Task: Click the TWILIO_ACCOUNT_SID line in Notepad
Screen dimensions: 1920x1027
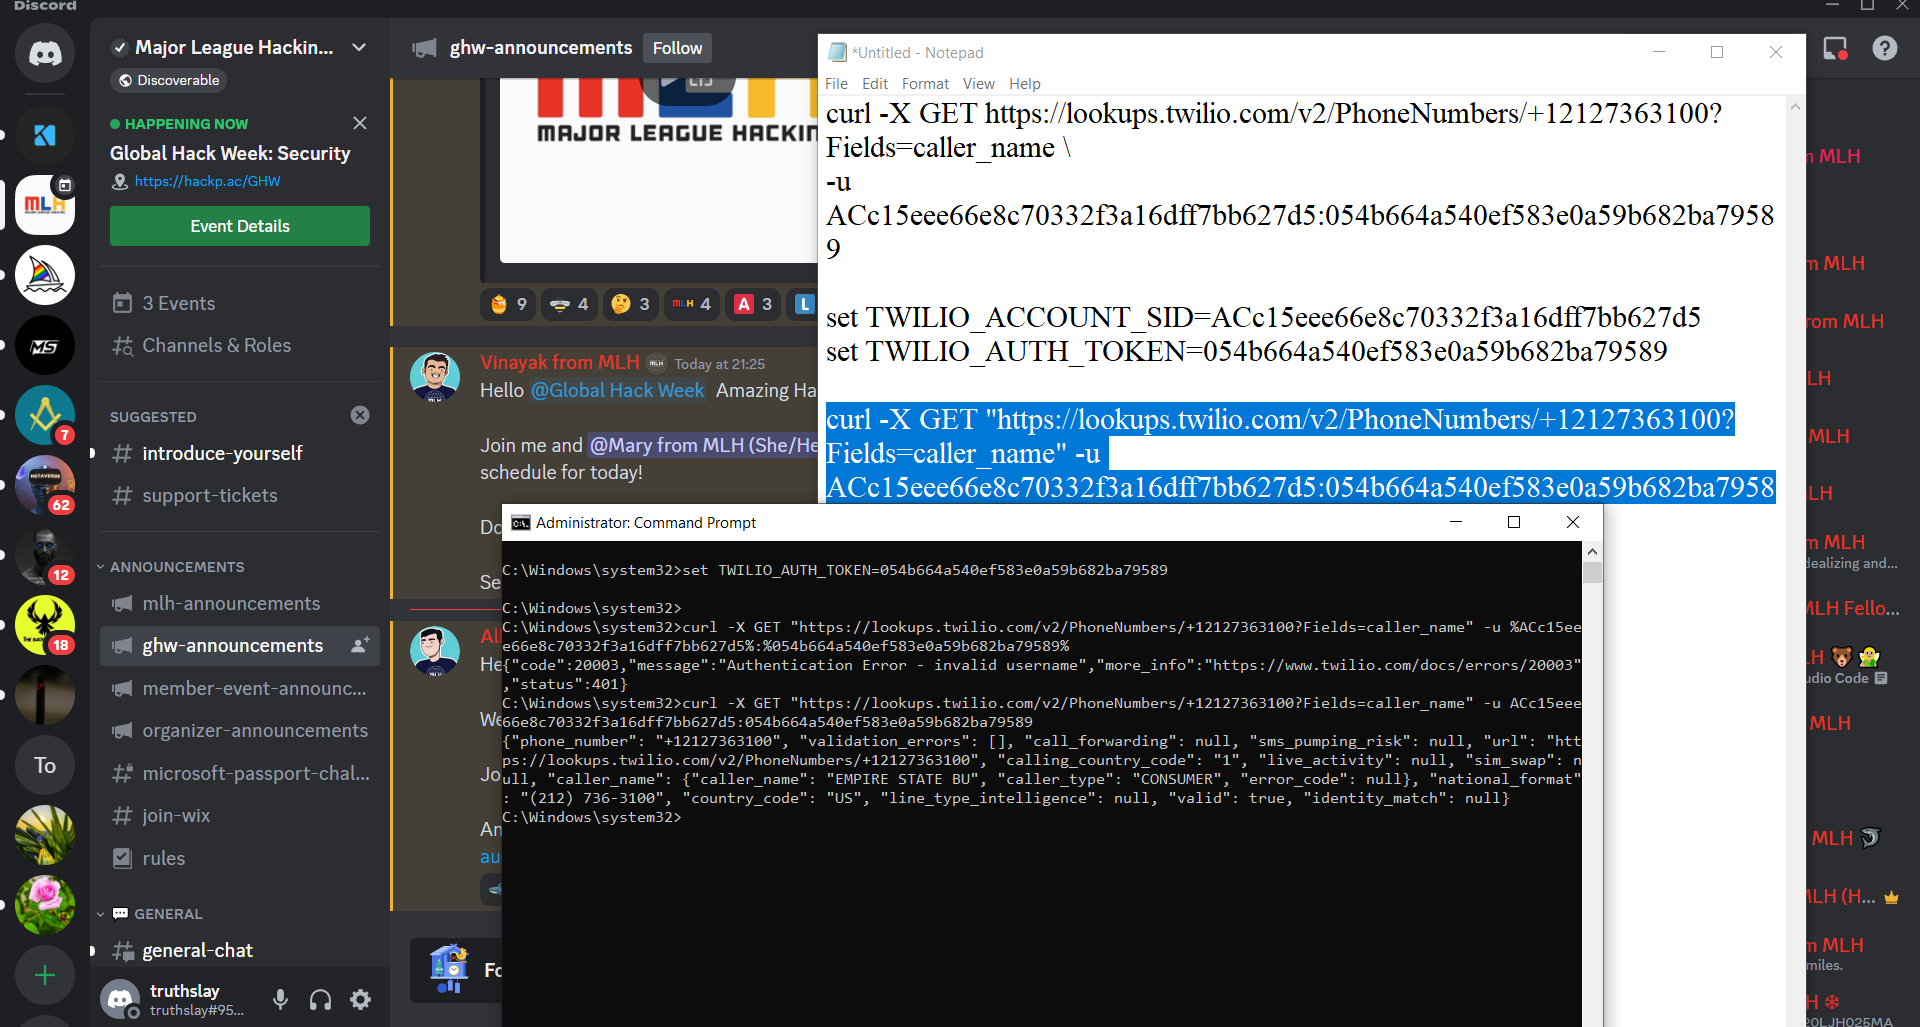Action: click(1263, 317)
